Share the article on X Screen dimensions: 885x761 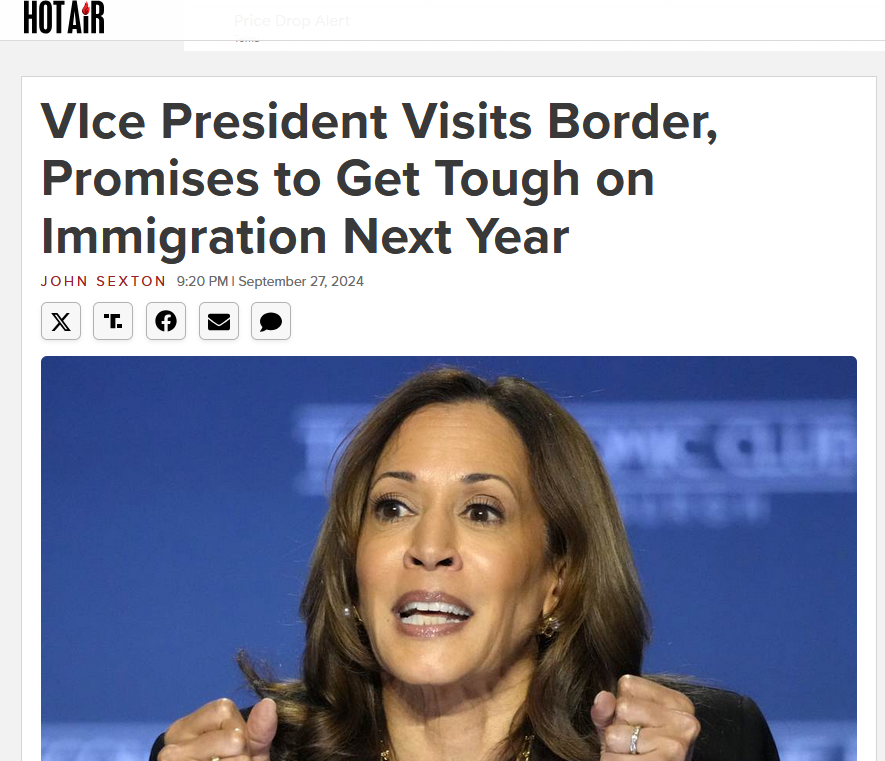point(61,321)
